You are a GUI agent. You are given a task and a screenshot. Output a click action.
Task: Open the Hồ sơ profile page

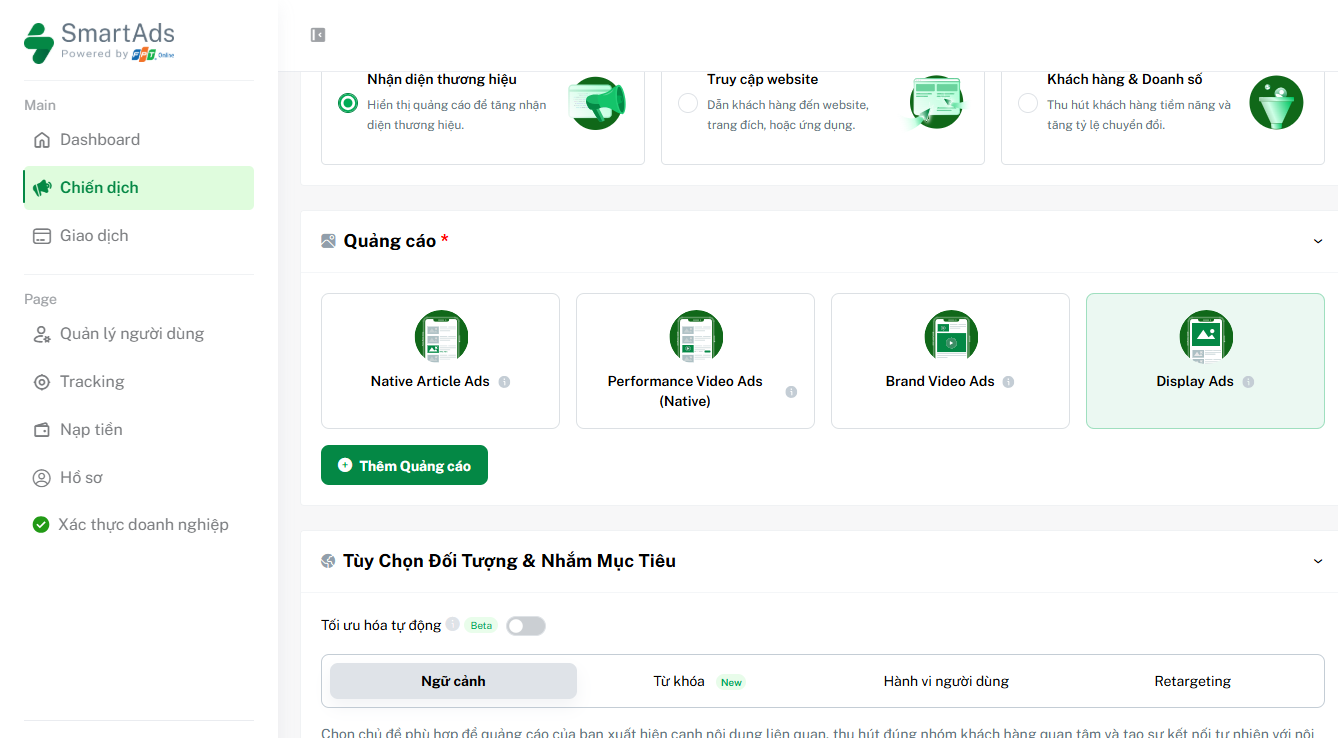coord(82,477)
